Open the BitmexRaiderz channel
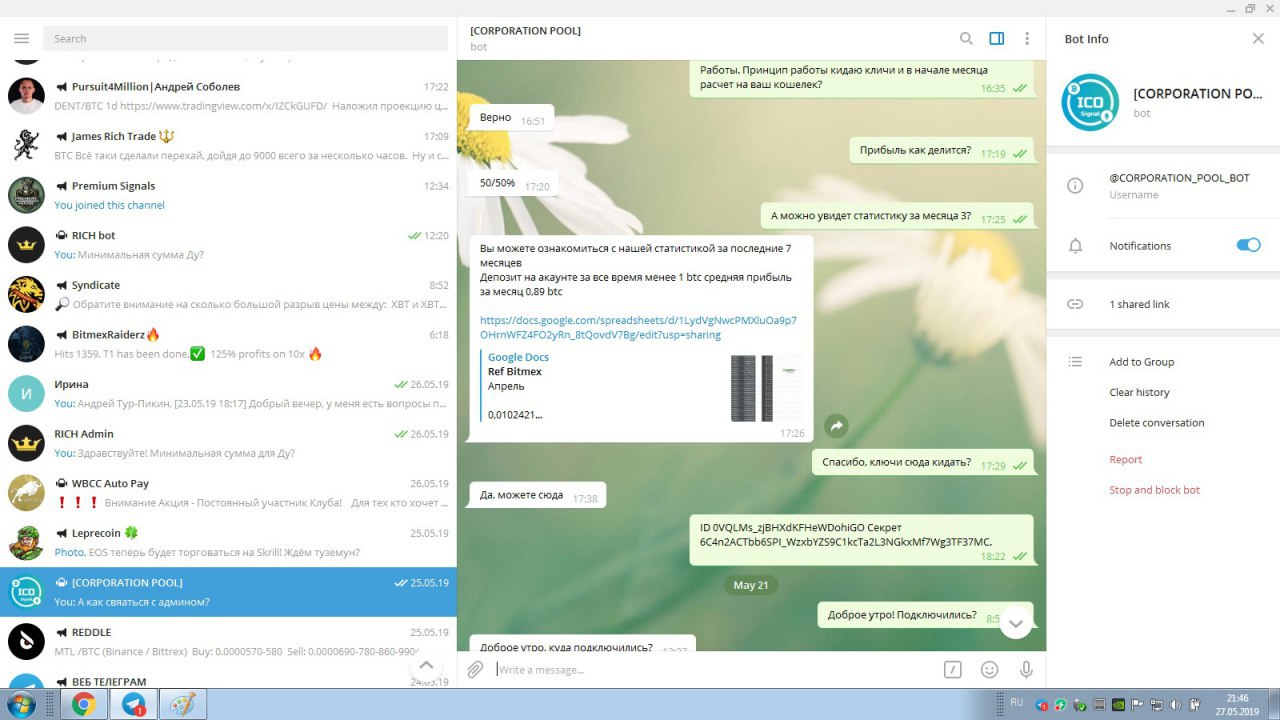 coord(228,344)
